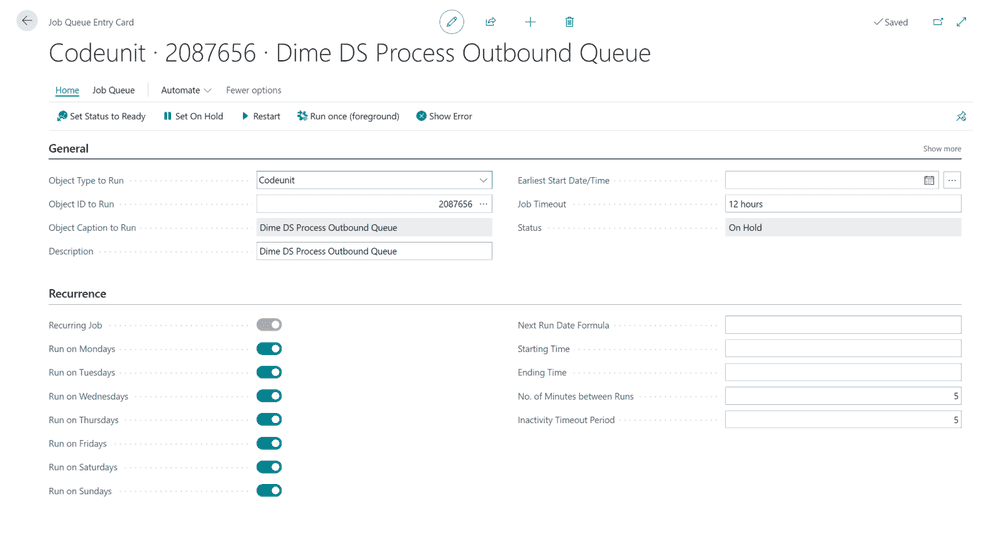Screen dimensions: 1000x533
Task: Open card in new window icon
Action: (938, 22)
